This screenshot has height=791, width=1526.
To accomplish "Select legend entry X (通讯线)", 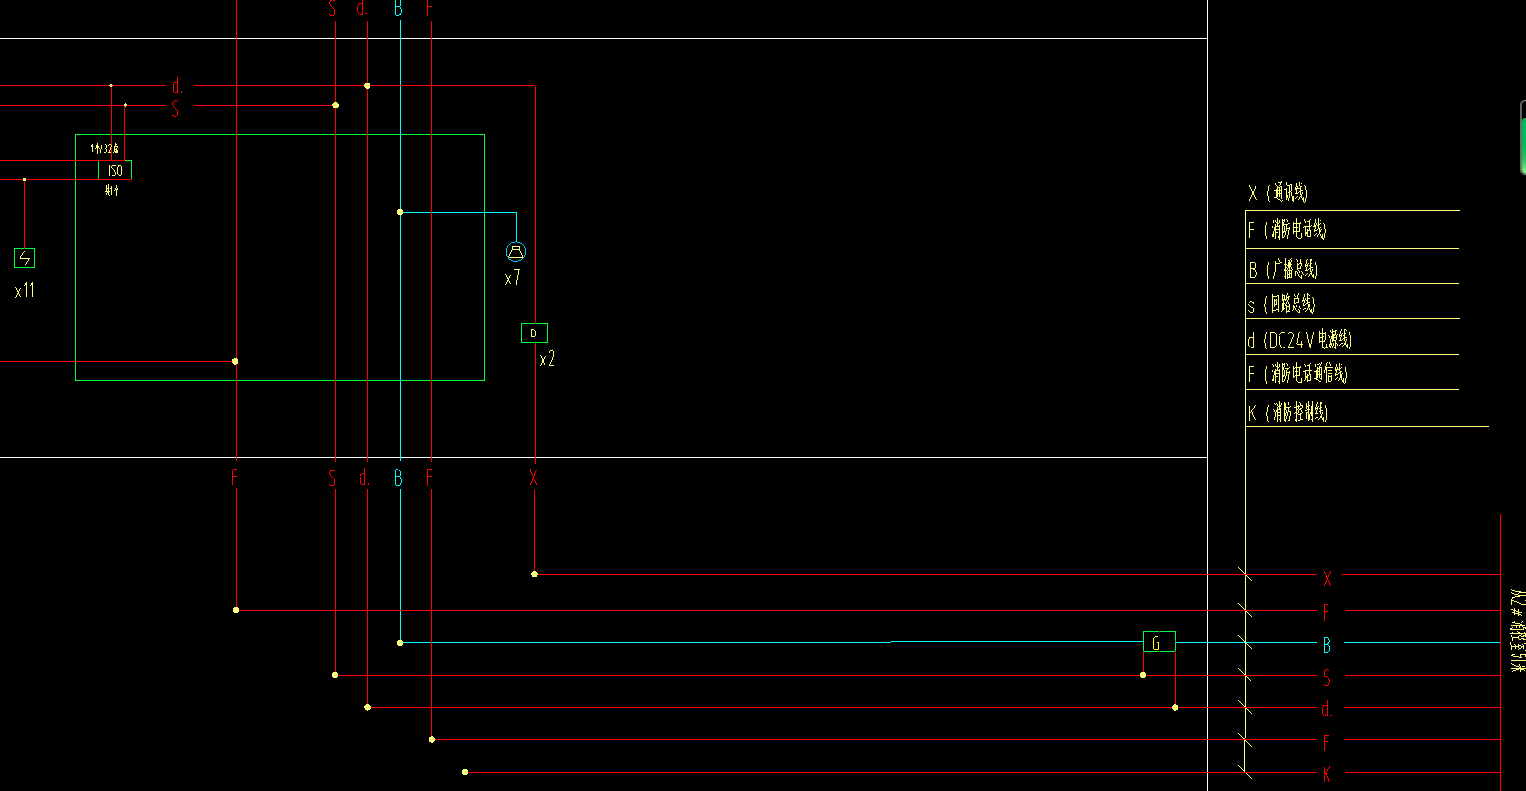I will tap(1277, 193).
